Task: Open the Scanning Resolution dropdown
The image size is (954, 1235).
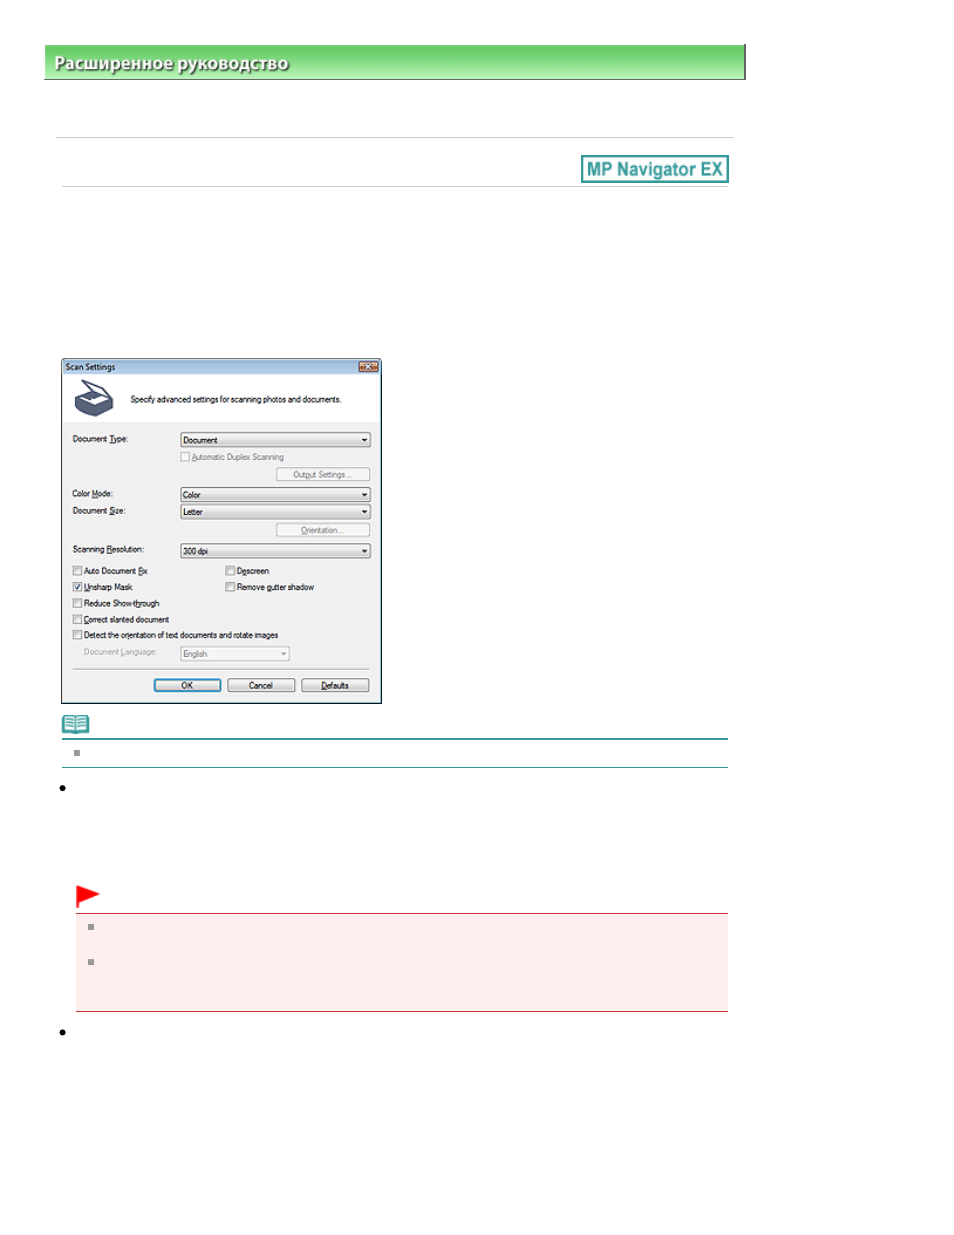Action: point(275,551)
